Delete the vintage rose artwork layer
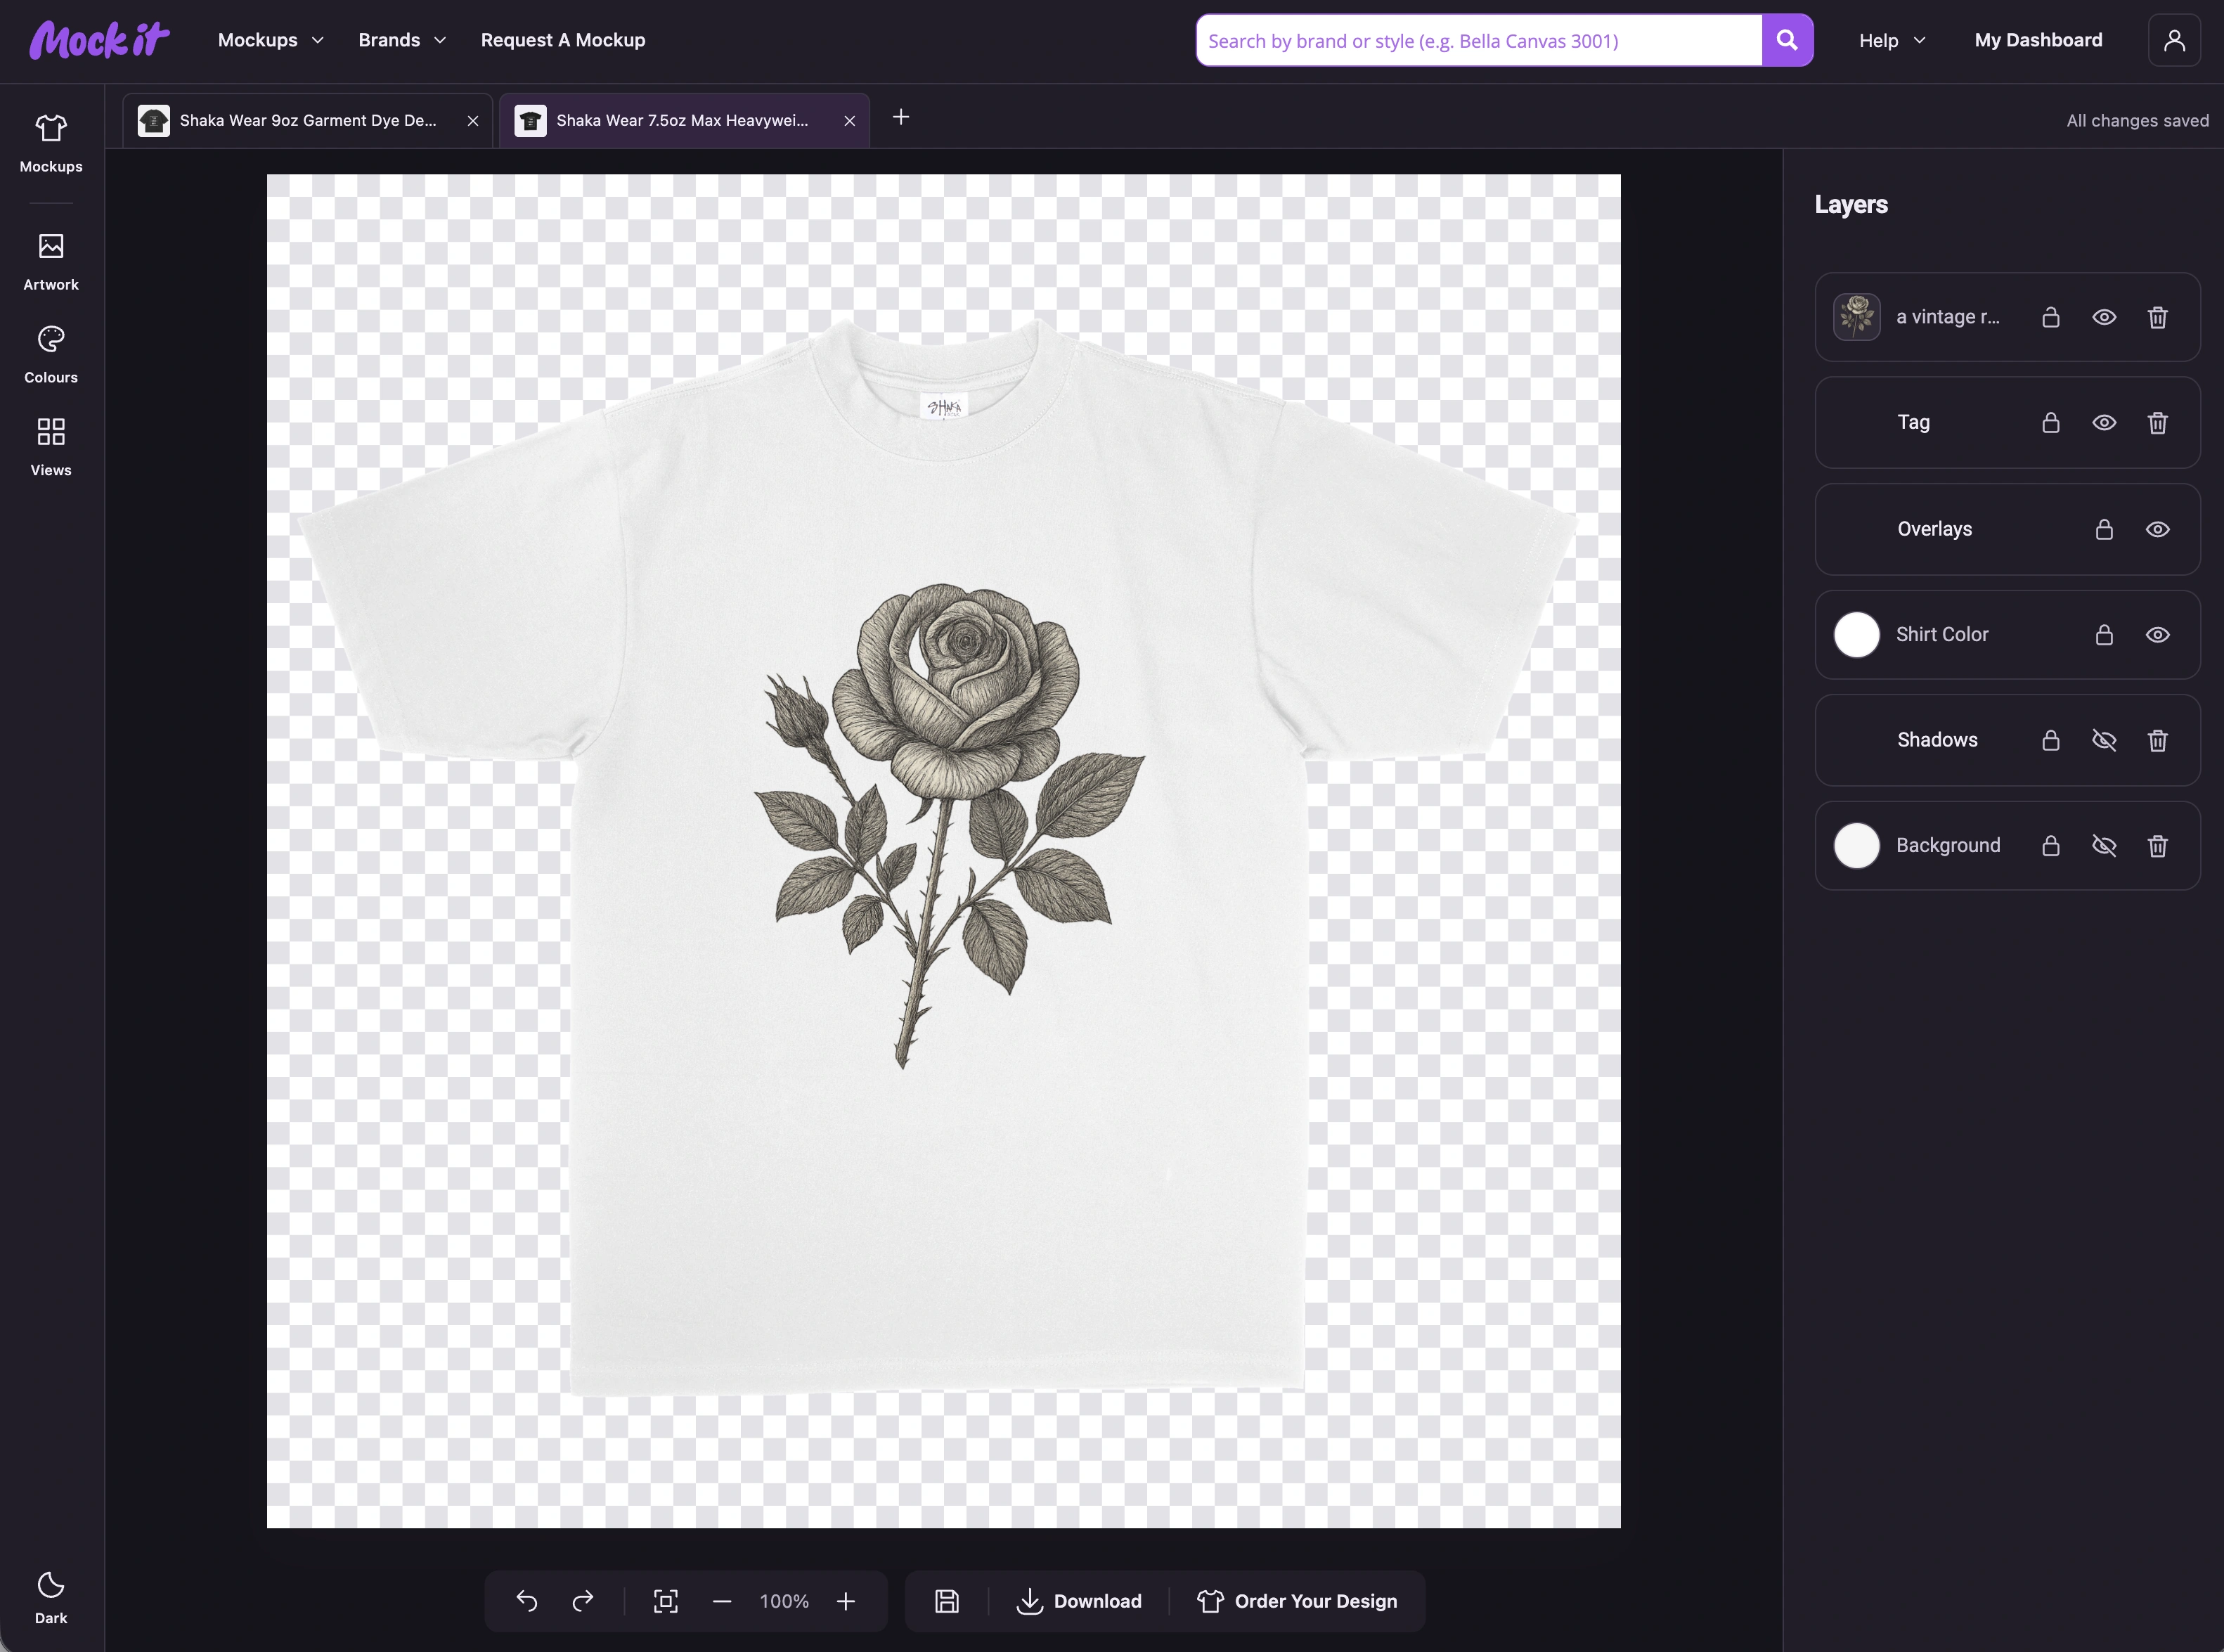 2158,317
